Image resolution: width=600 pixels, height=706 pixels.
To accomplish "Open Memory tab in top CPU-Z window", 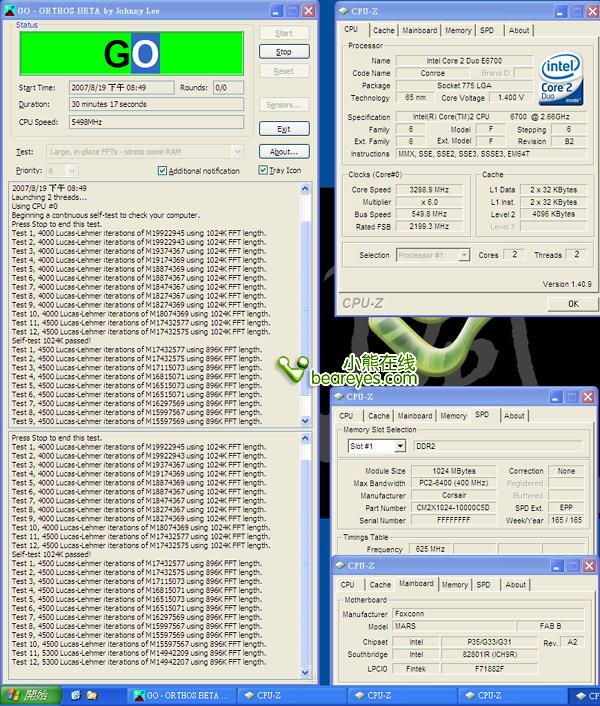I will (x=458, y=31).
